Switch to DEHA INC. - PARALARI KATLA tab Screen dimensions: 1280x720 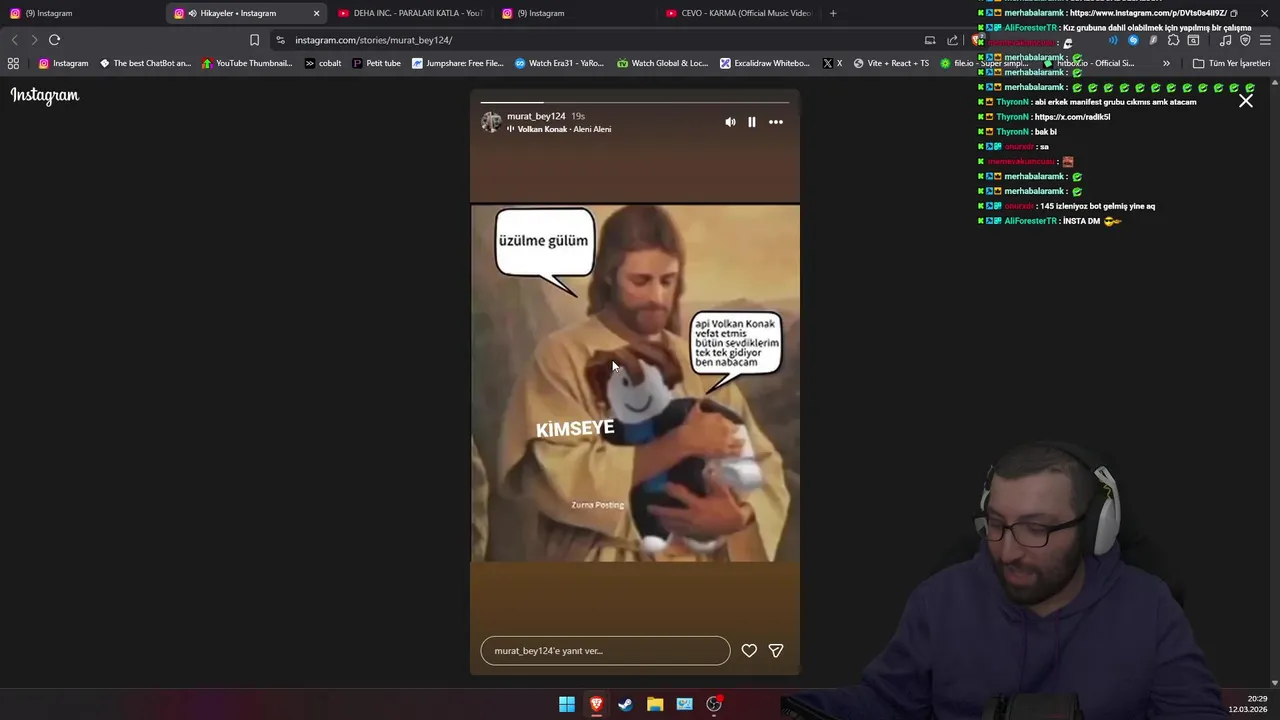pos(410,13)
